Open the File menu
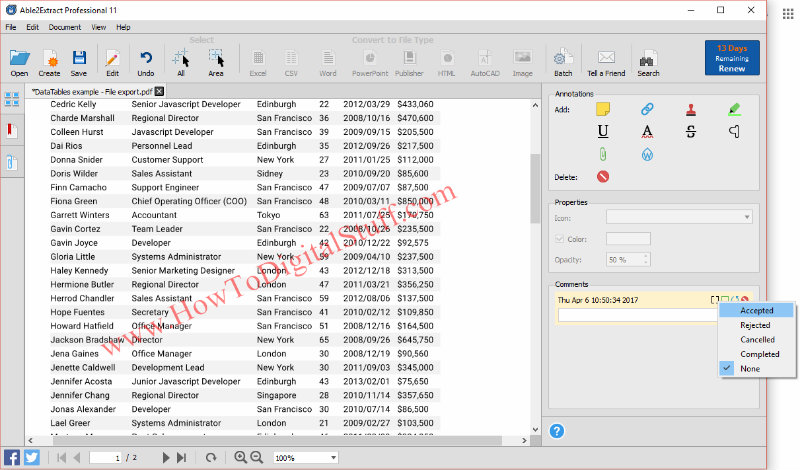The image size is (800, 470). coord(11,27)
